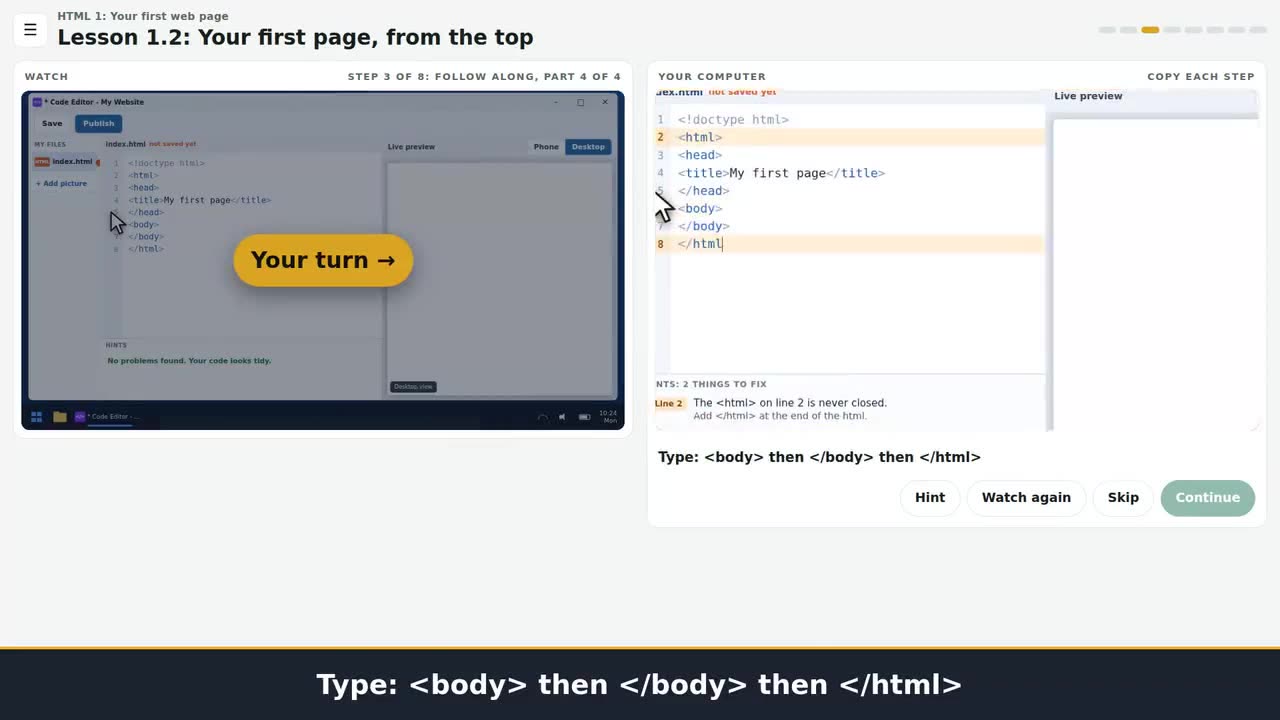Click 'No problems found. Your code looks tidy.' in video

tap(189, 361)
